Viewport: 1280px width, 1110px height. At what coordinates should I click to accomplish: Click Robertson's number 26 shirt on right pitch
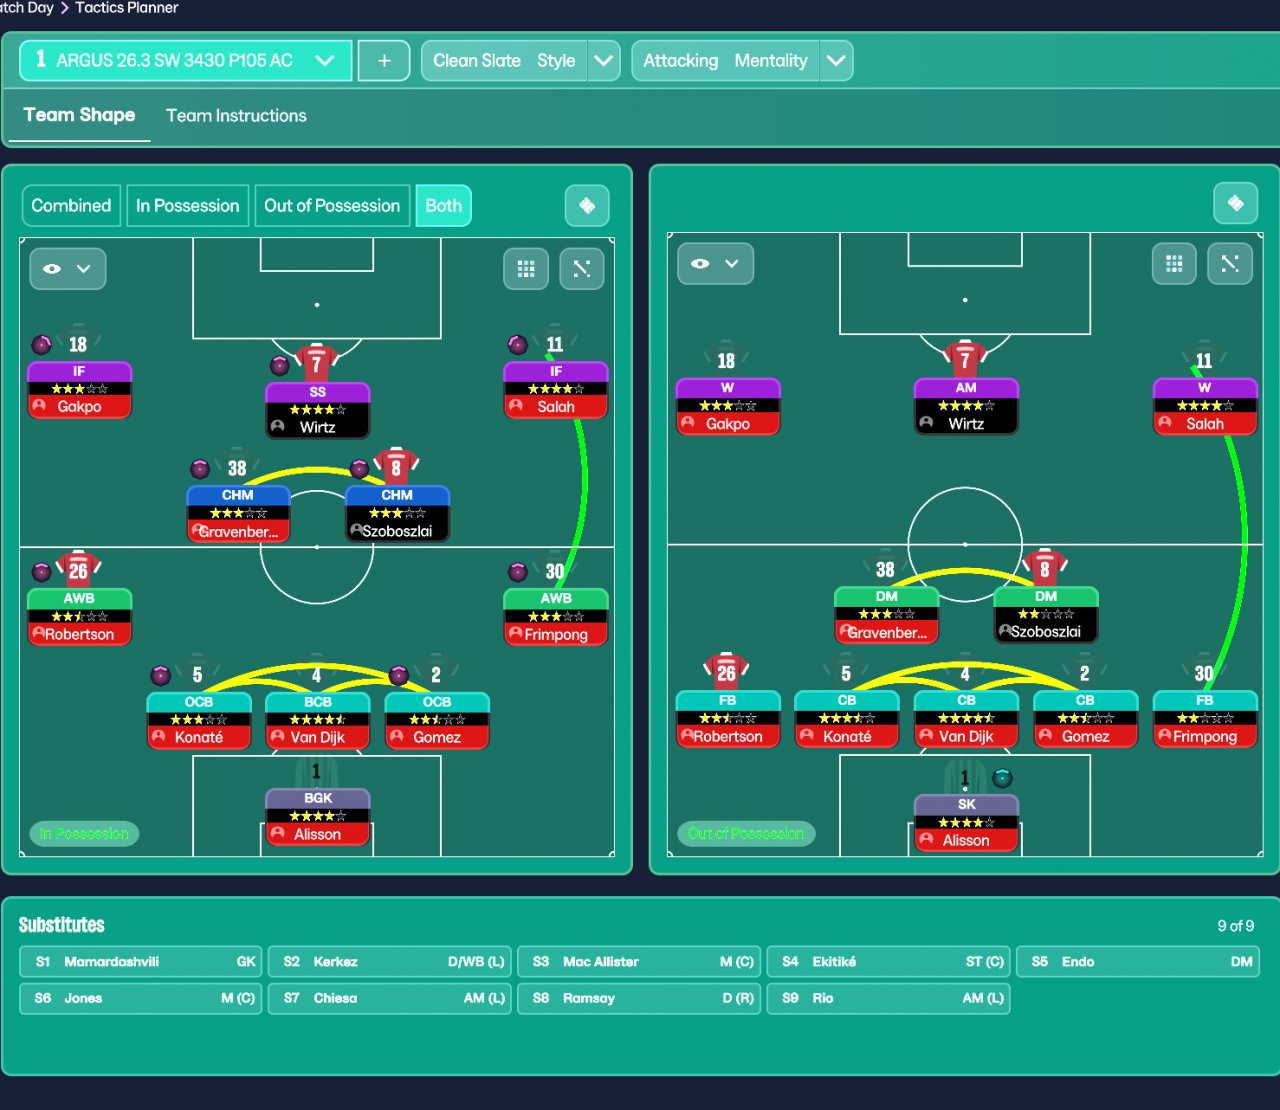(x=726, y=671)
